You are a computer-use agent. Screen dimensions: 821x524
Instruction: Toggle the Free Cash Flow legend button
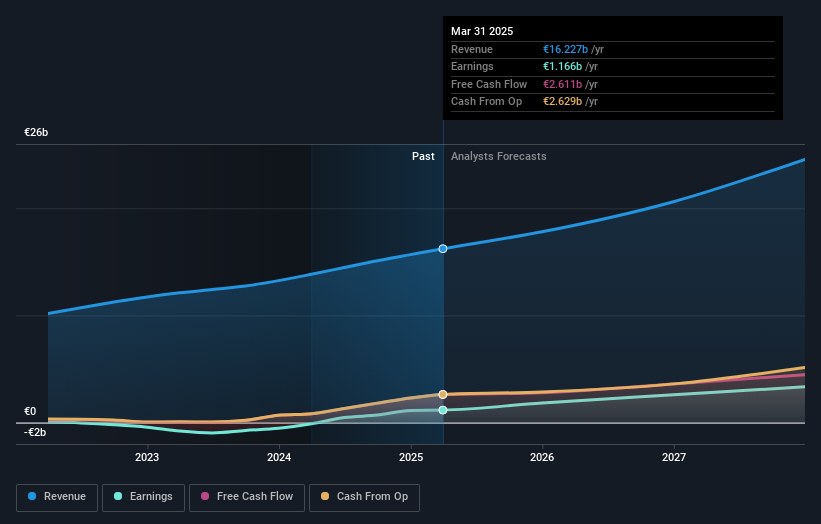coord(247,497)
